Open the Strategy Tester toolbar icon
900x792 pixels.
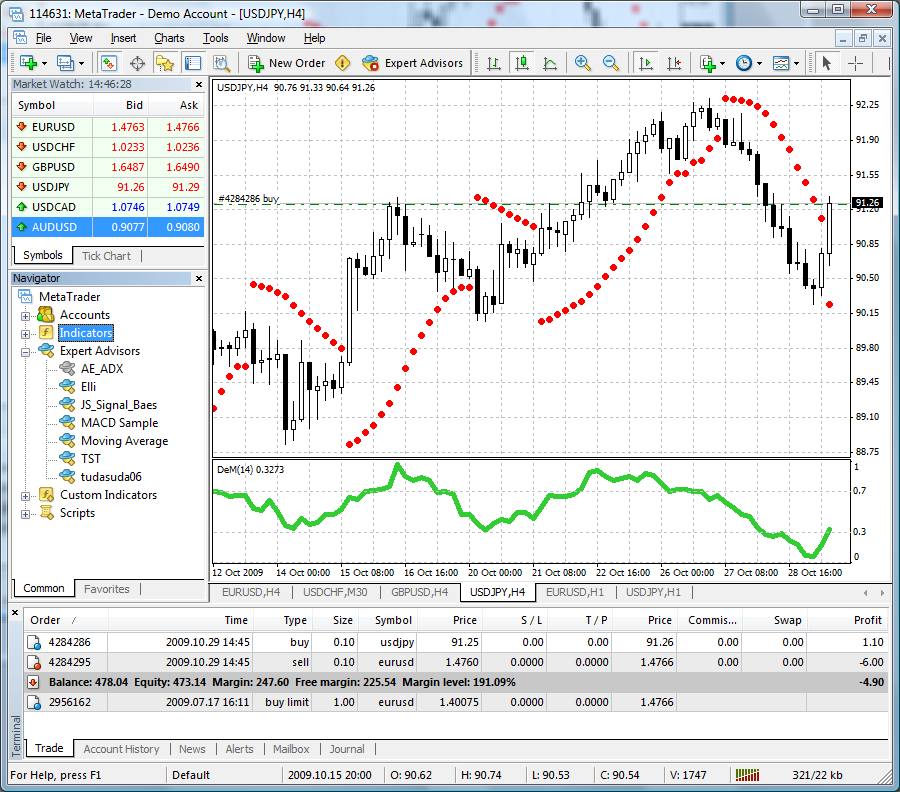(x=221, y=63)
